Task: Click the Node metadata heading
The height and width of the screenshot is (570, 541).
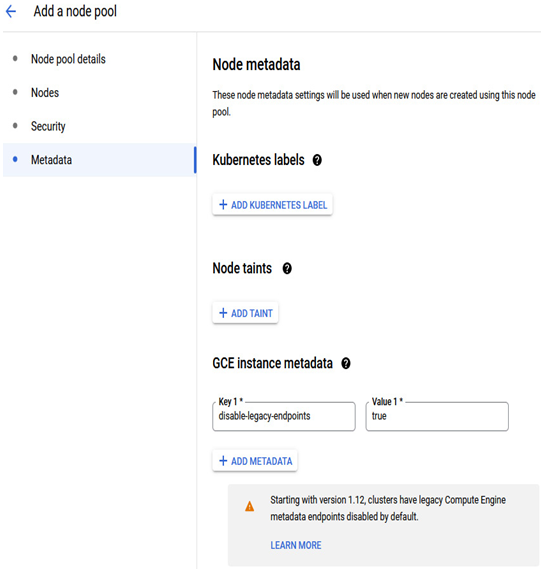Action: (x=256, y=65)
